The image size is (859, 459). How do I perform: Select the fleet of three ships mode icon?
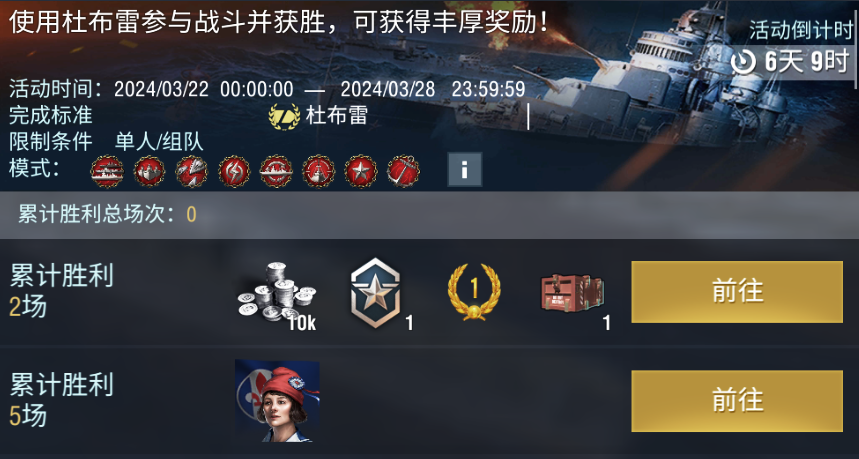(x=149, y=171)
